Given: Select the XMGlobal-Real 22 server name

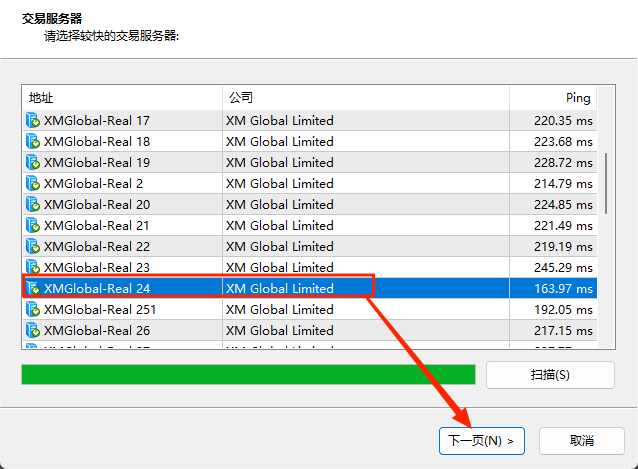Looking at the screenshot, I should coord(97,246).
